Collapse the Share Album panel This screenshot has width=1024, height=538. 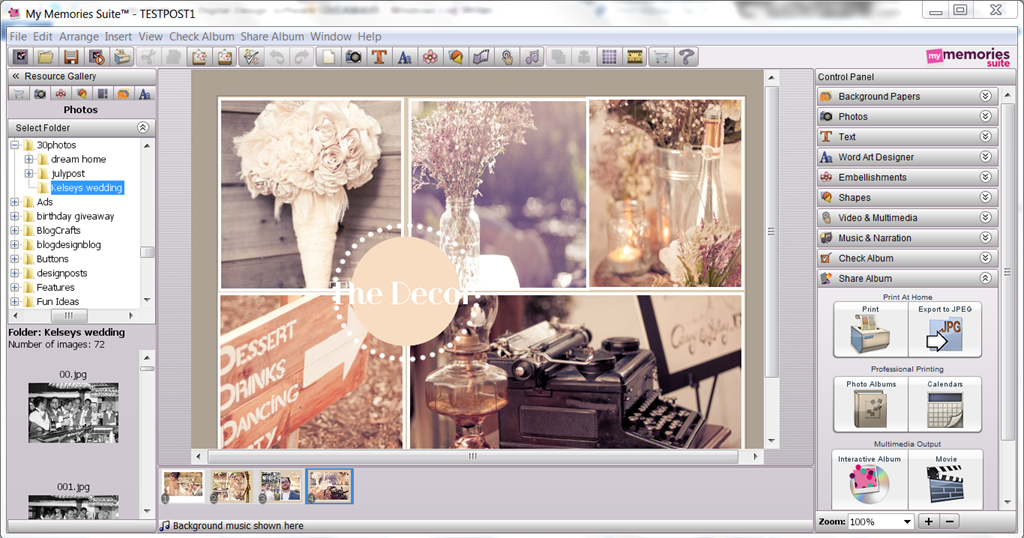click(985, 278)
